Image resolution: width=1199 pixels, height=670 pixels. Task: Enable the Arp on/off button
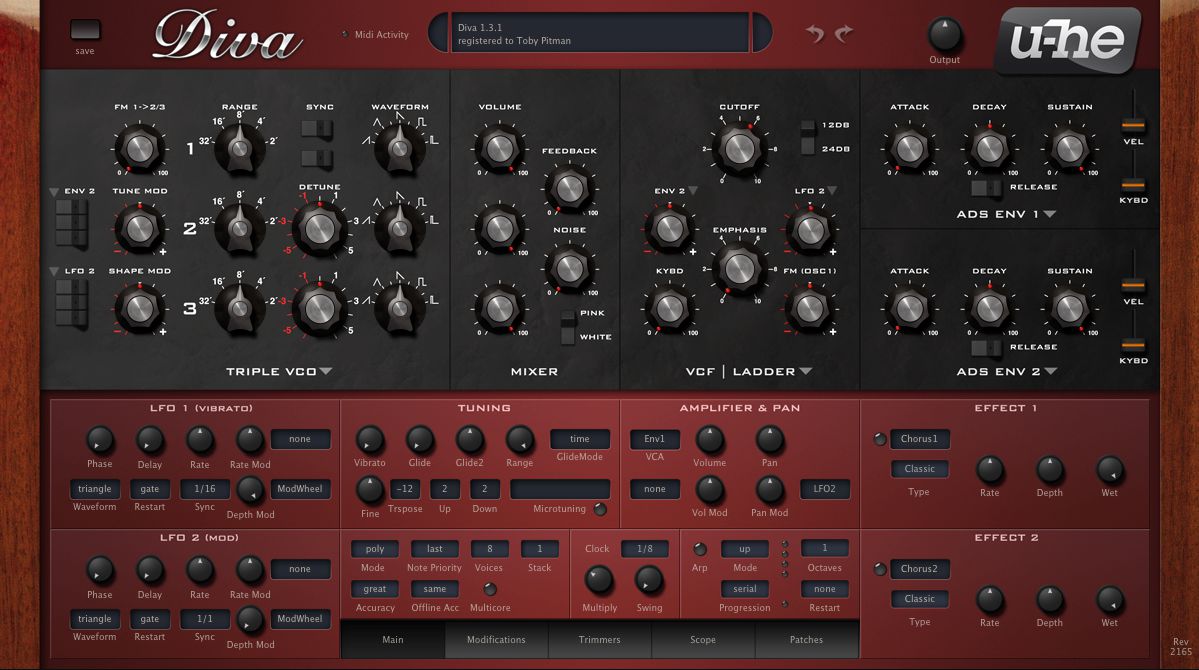699,549
